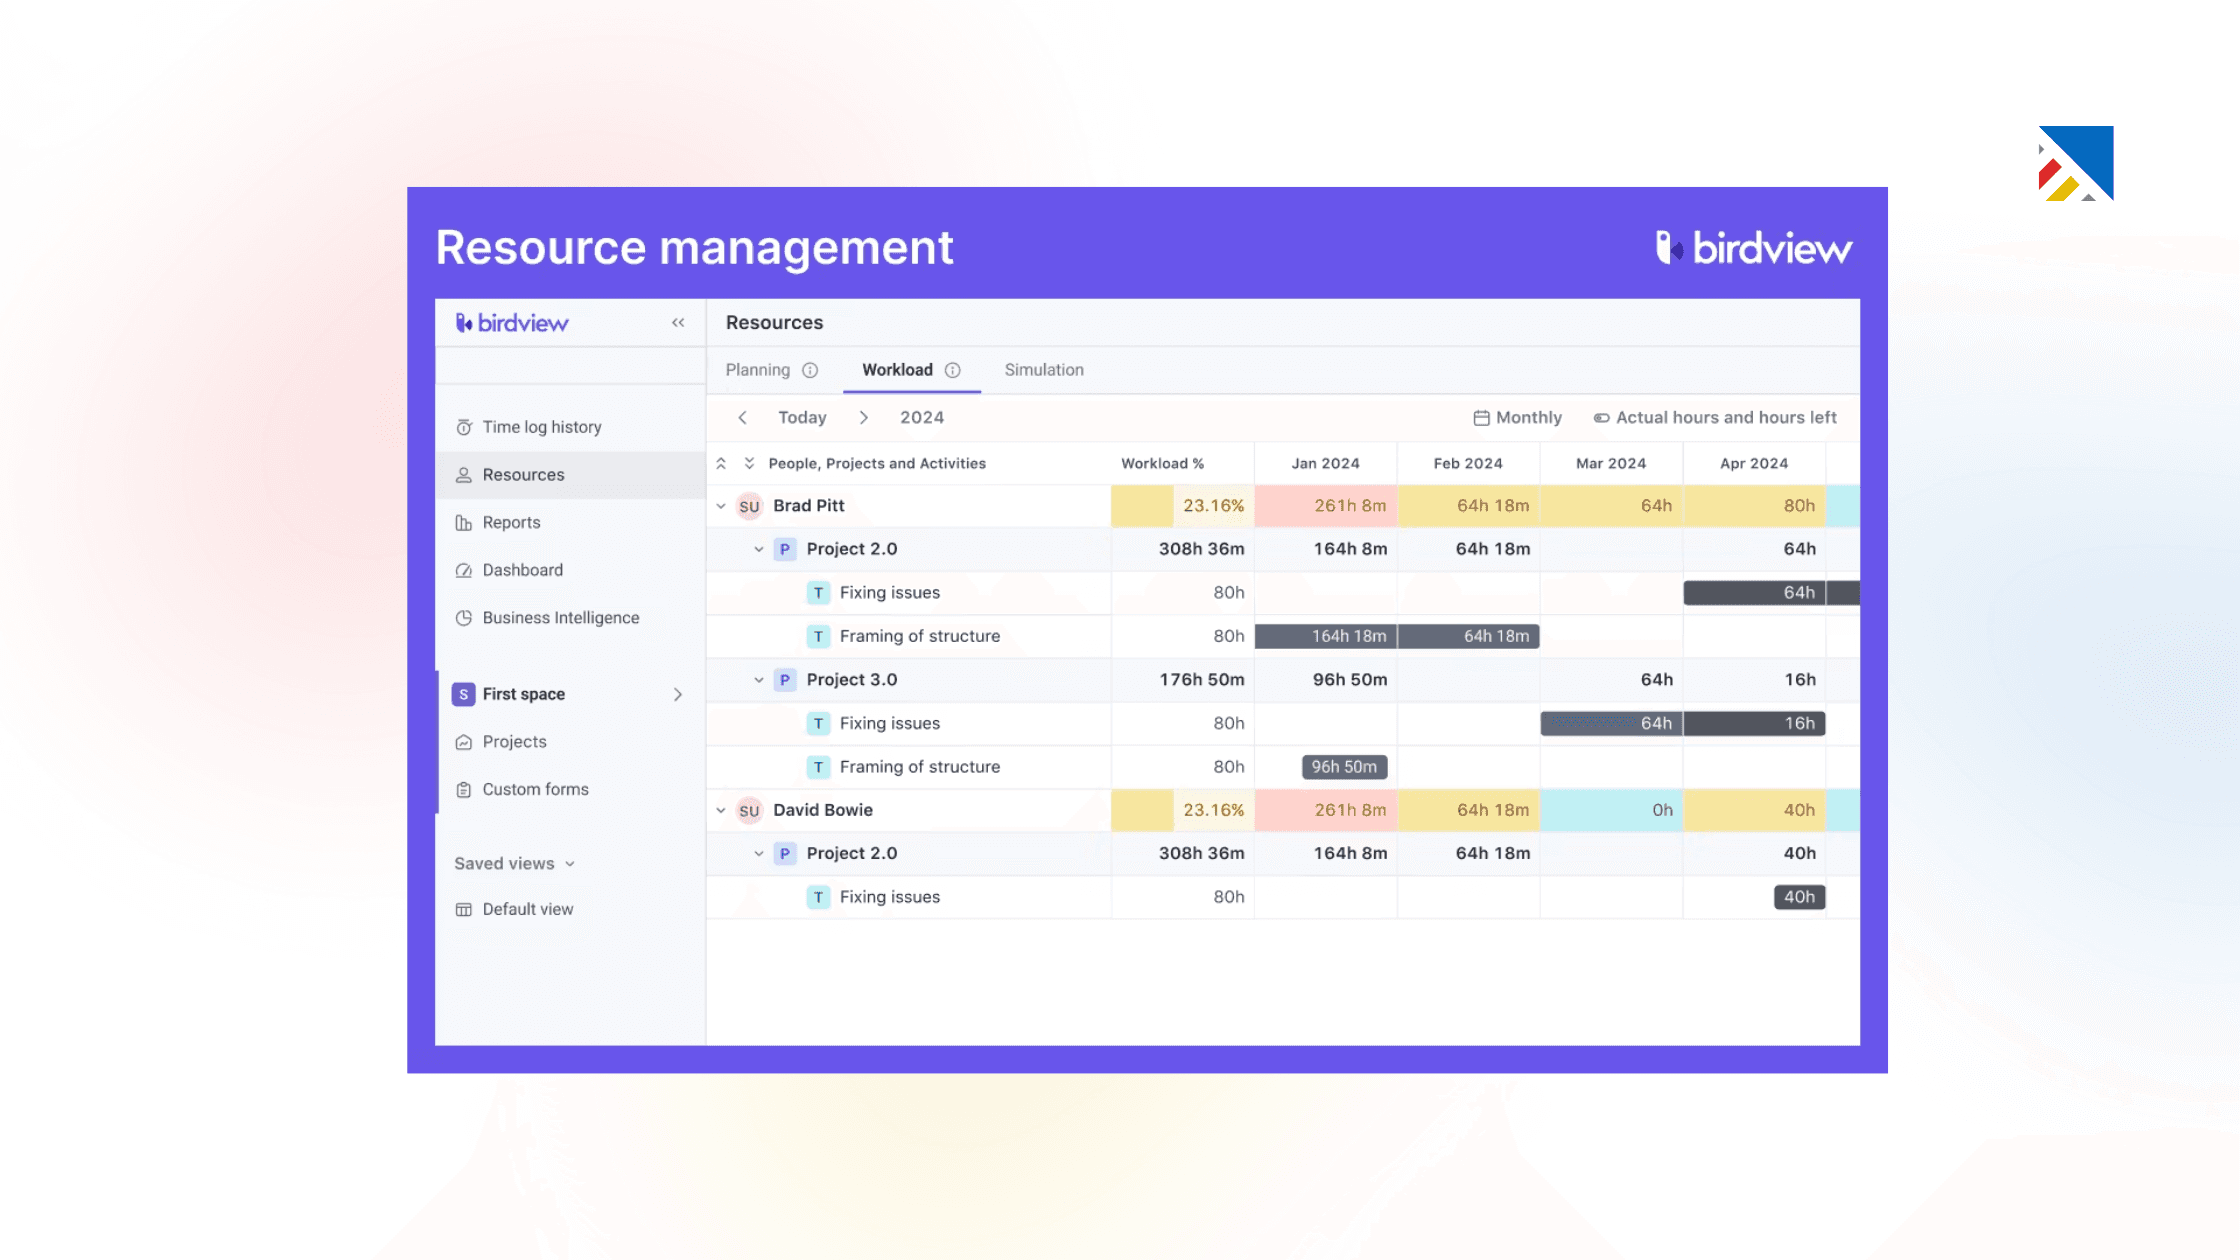Image resolution: width=2240 pixels, height=1260 pixels.
Task: Collapse all rows with up-chevrons icon
Action: pyautogui.click(x=721, y=463)
